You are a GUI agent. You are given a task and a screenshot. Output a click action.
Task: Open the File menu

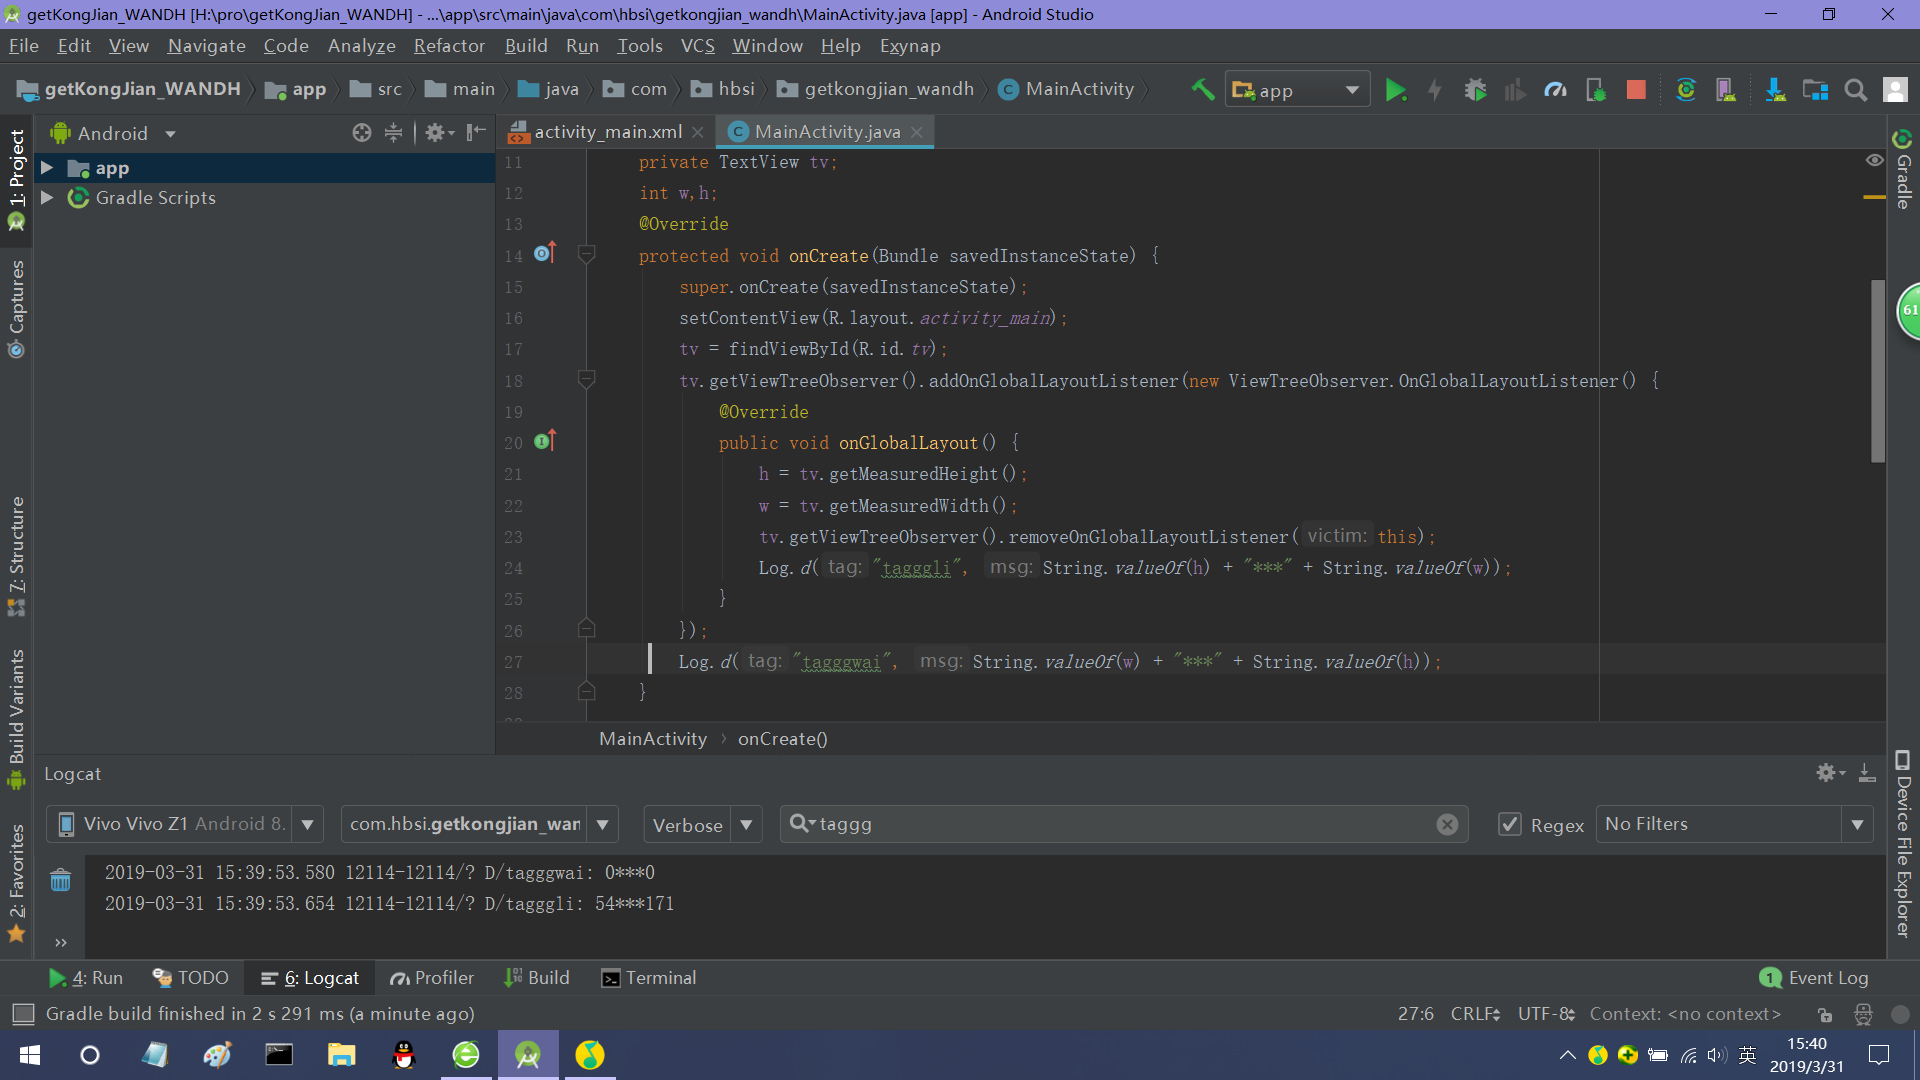(x=23, y=46)
